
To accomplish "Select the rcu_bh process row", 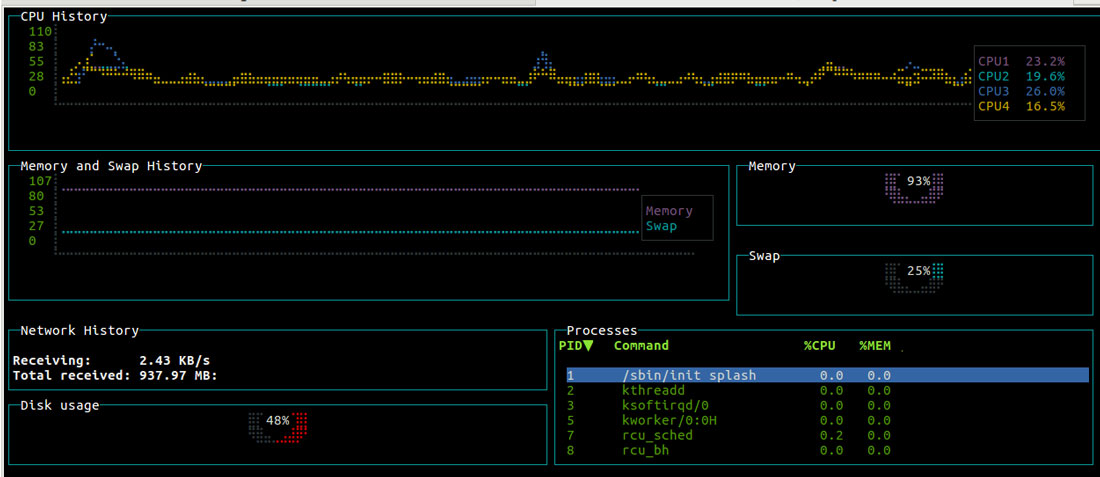I will pyautogui.click(x=729, y=450).
